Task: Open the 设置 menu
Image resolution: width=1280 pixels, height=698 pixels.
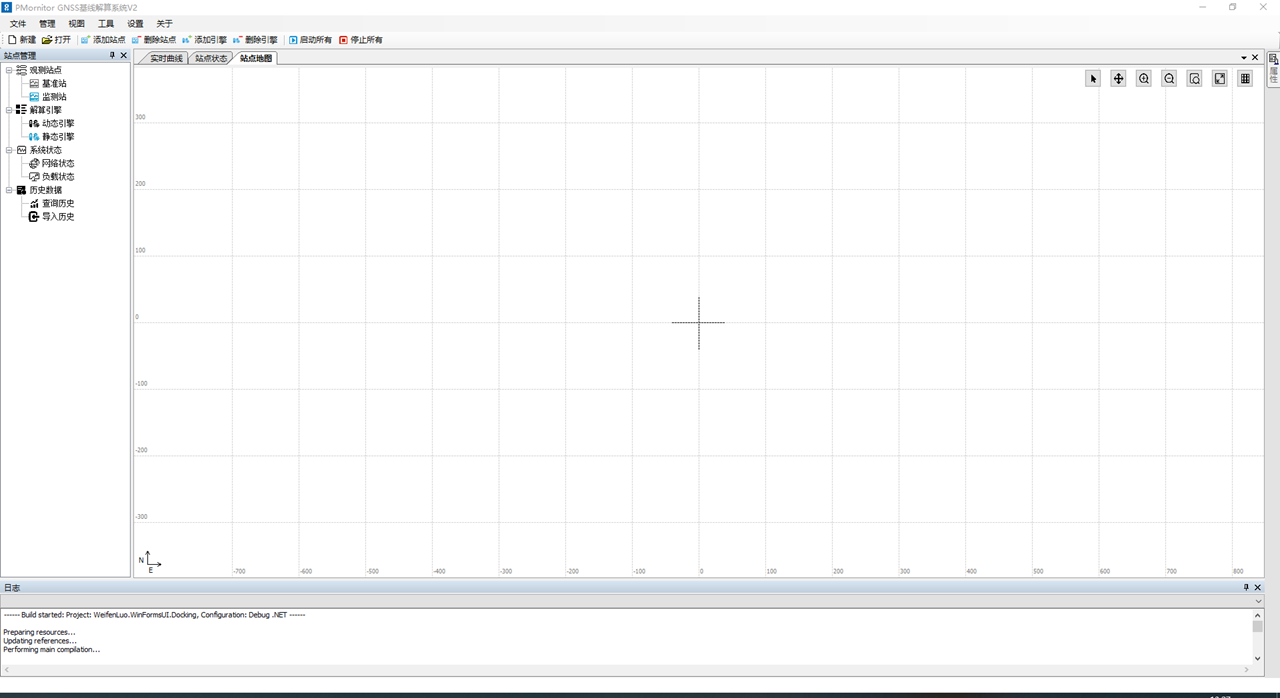Action: tap(135, 24)
